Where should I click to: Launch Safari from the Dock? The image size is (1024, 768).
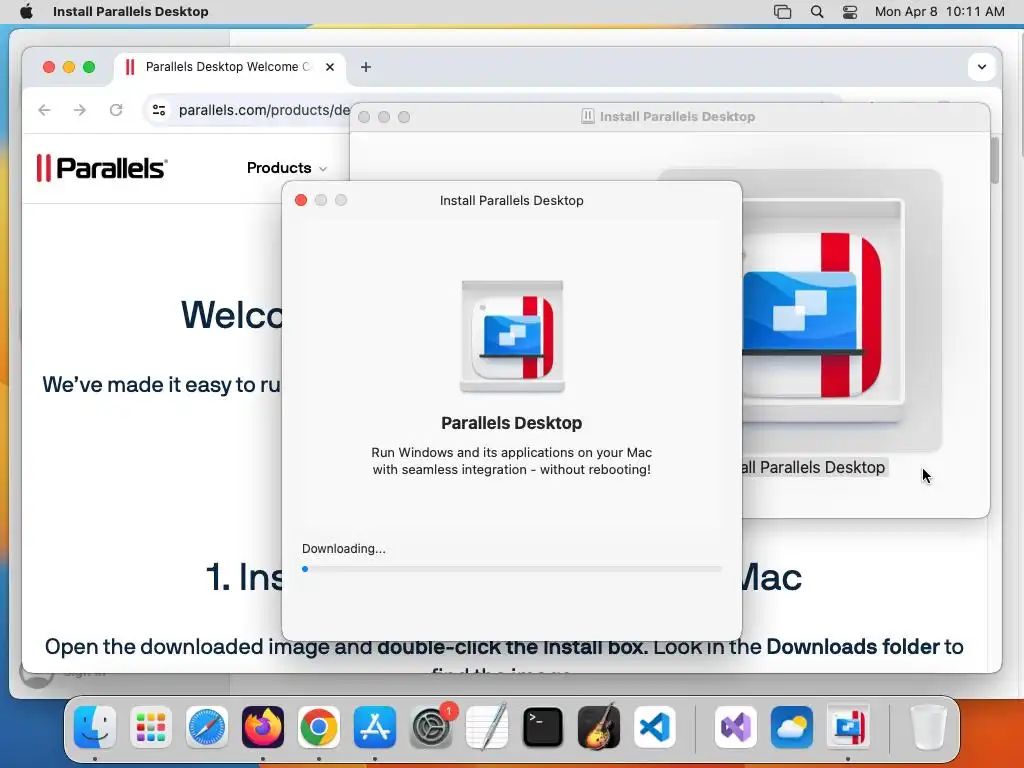[207, 727]
